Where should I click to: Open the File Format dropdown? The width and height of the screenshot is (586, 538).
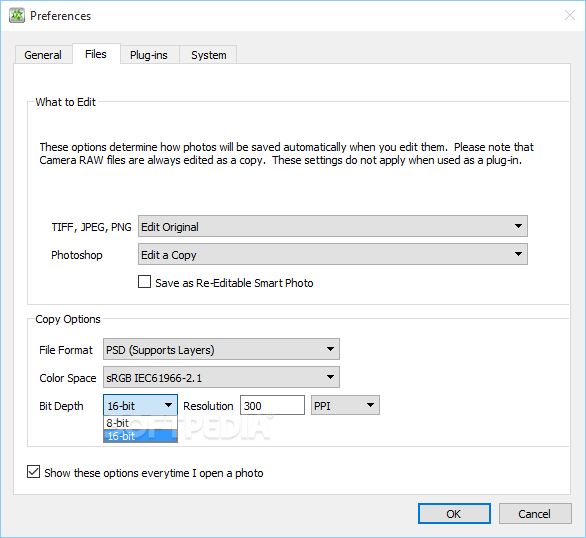(x=221, y=349)
